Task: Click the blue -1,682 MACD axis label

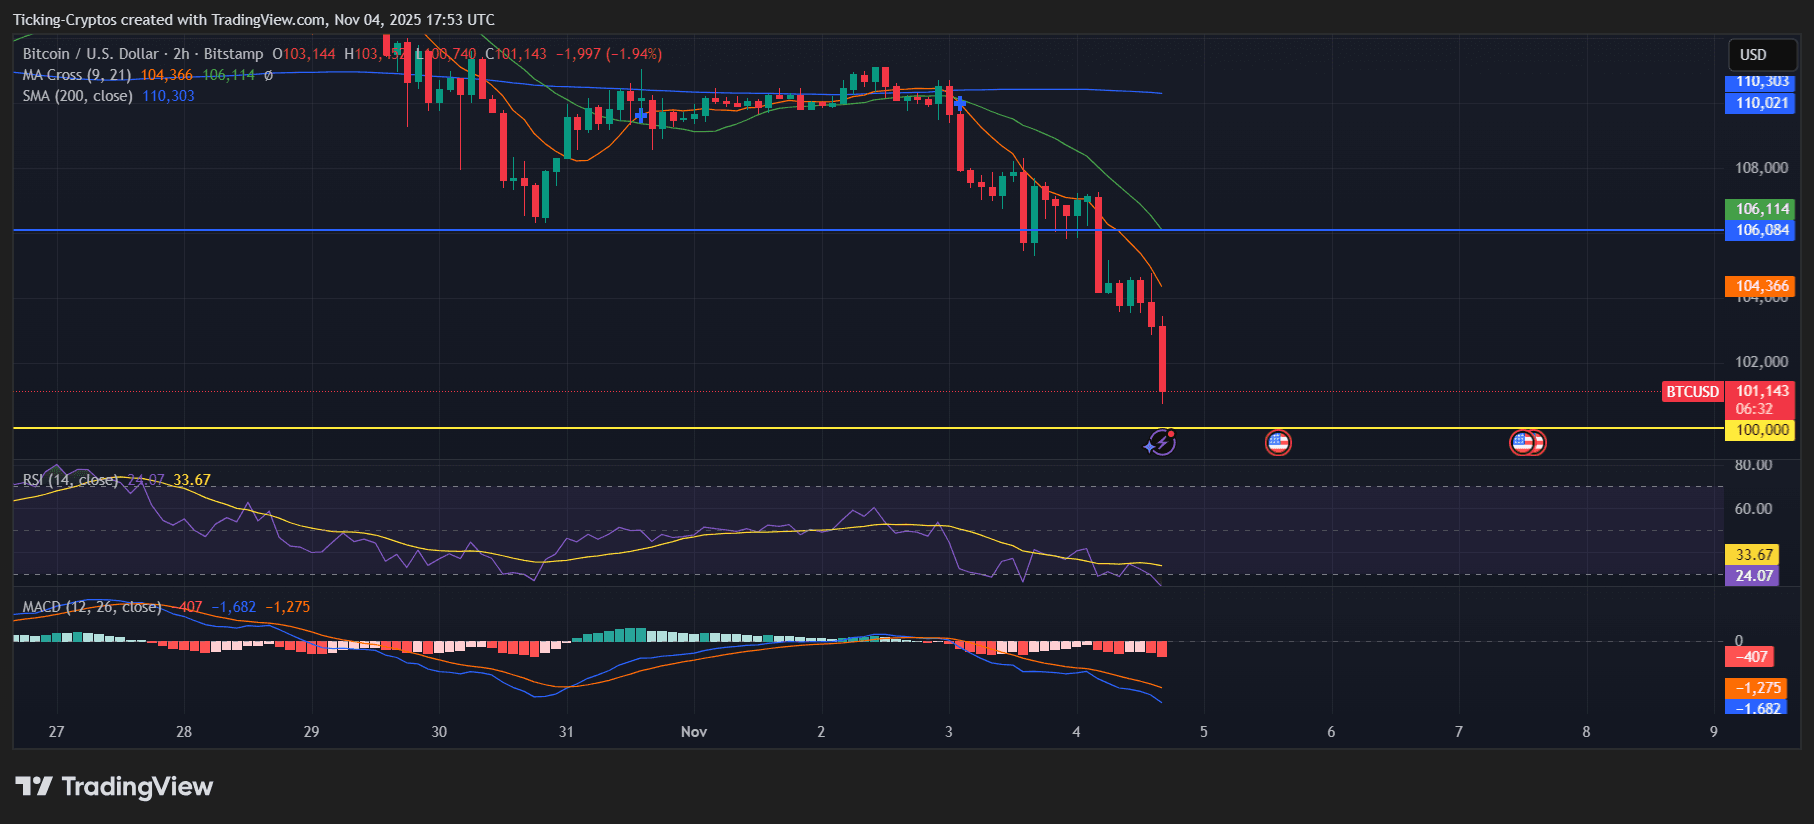Action: (1757, 707)
